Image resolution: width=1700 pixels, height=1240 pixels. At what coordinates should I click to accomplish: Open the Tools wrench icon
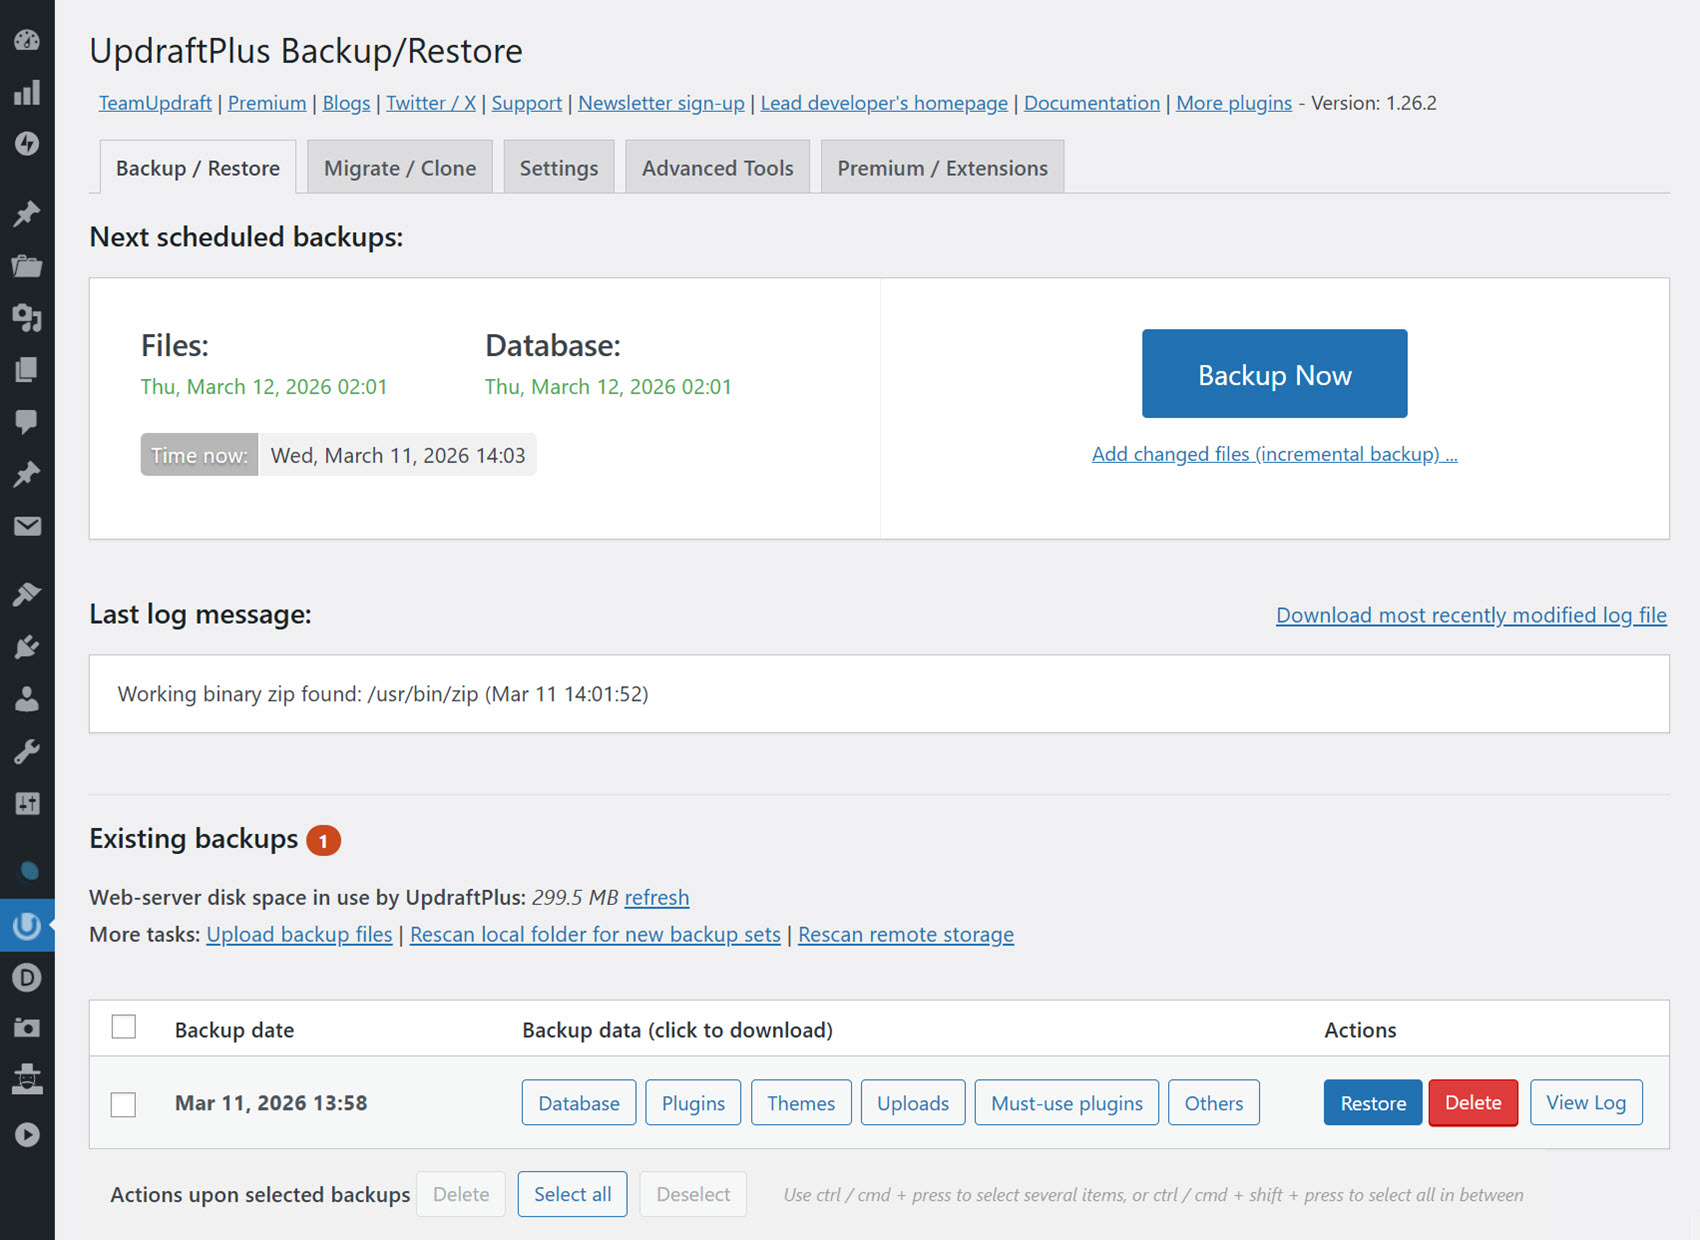pyautogui.click(x=27, y=751)
